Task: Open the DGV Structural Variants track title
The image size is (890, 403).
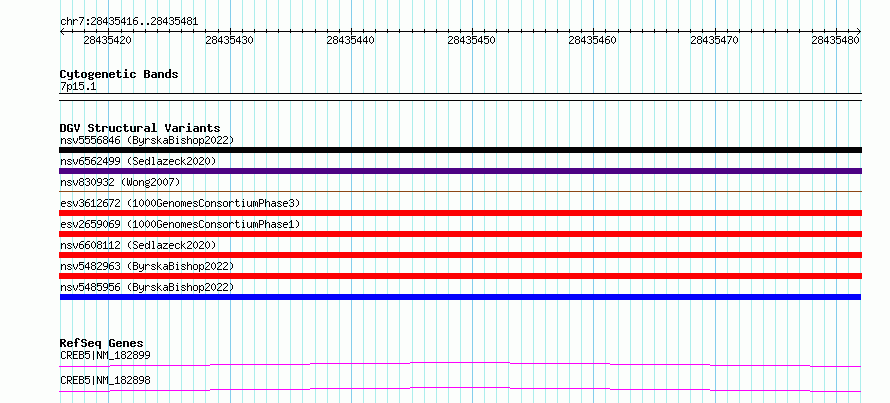Action: (x=140, y=128)
